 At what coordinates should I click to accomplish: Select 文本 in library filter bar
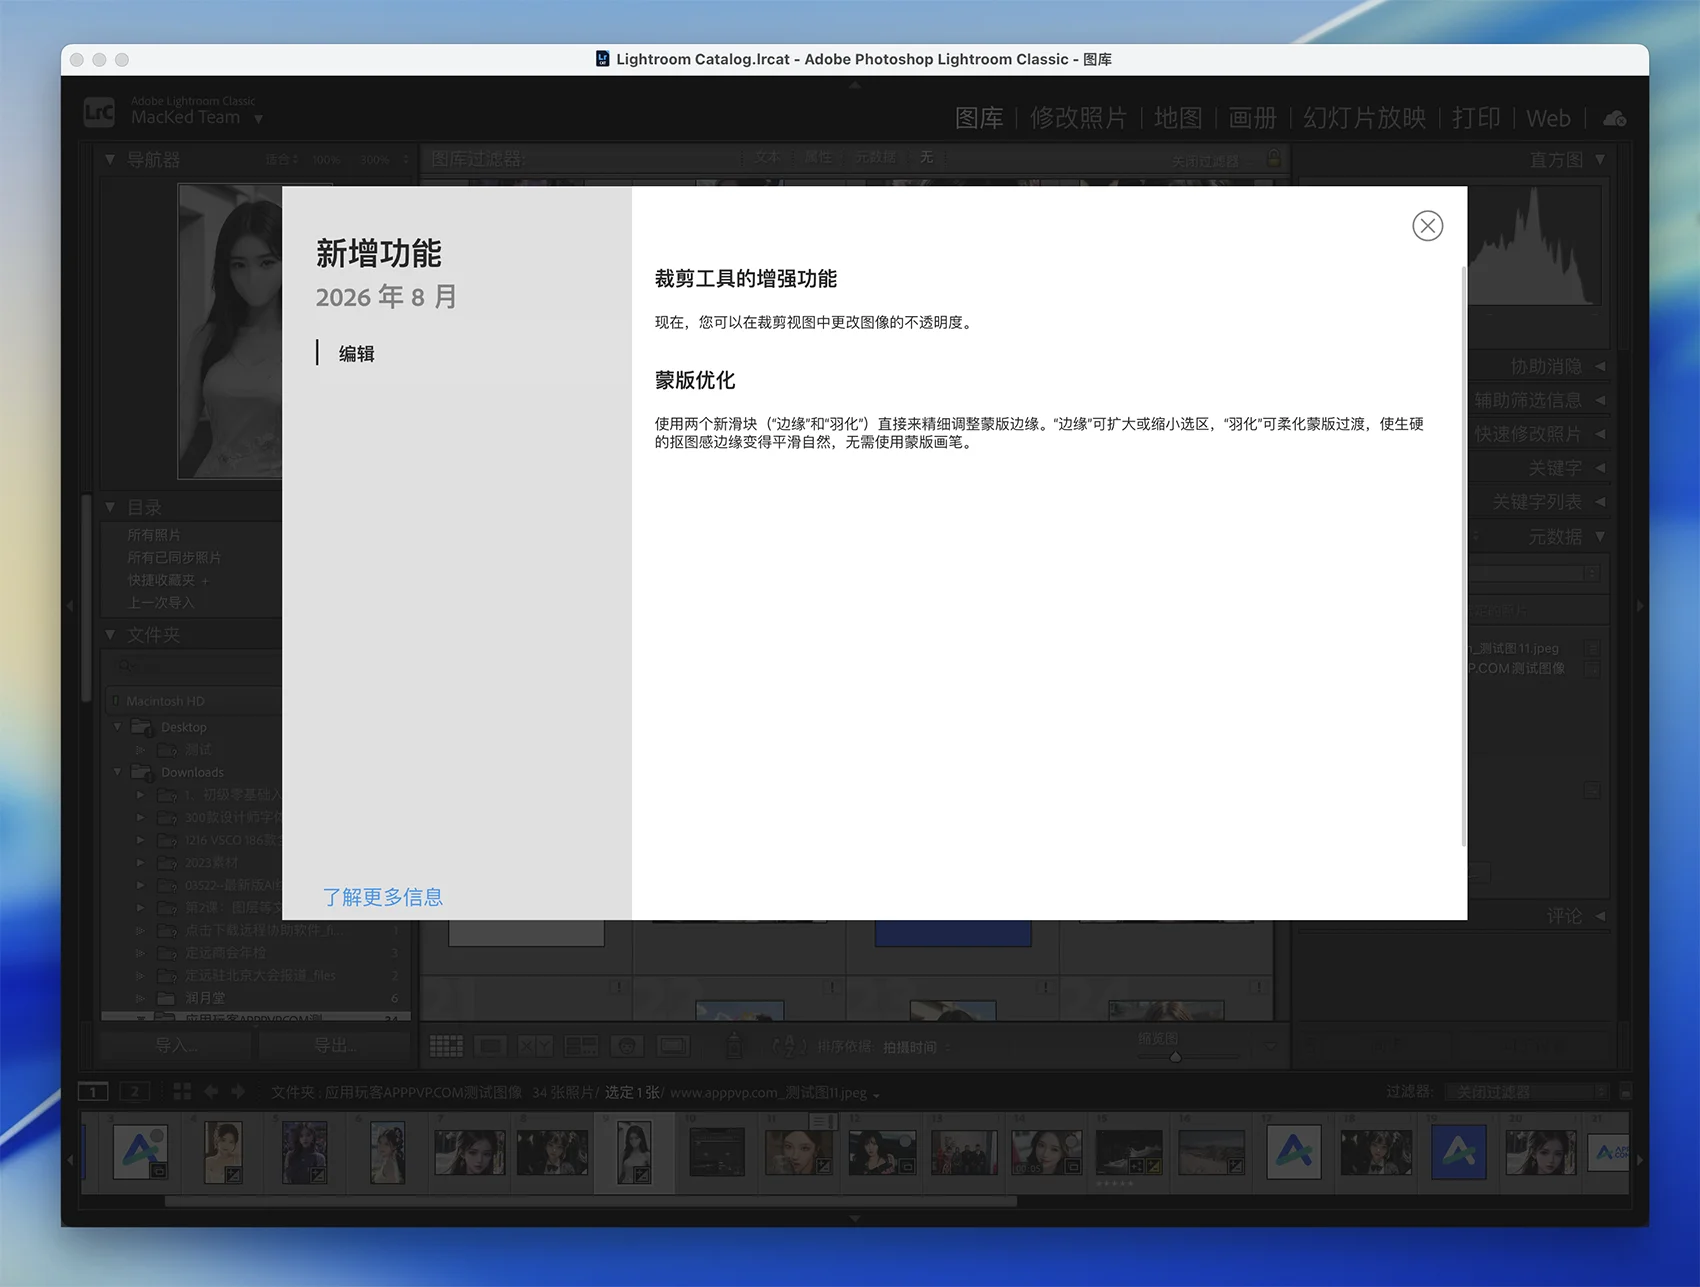coord(766,157)
